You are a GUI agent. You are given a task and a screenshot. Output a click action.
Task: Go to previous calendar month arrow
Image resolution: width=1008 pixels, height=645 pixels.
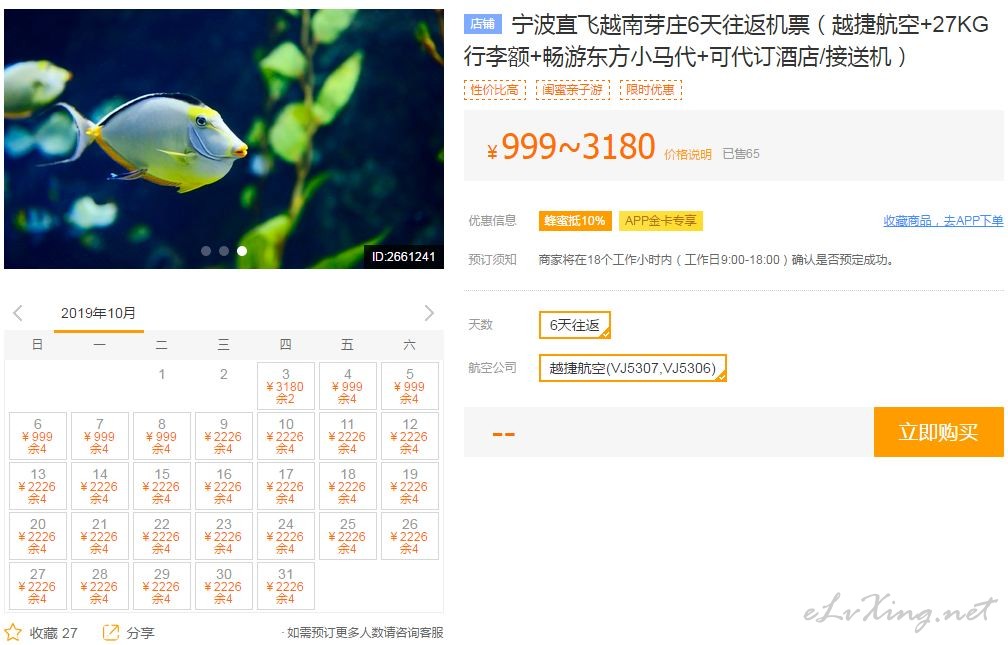(x=18, y=313)
